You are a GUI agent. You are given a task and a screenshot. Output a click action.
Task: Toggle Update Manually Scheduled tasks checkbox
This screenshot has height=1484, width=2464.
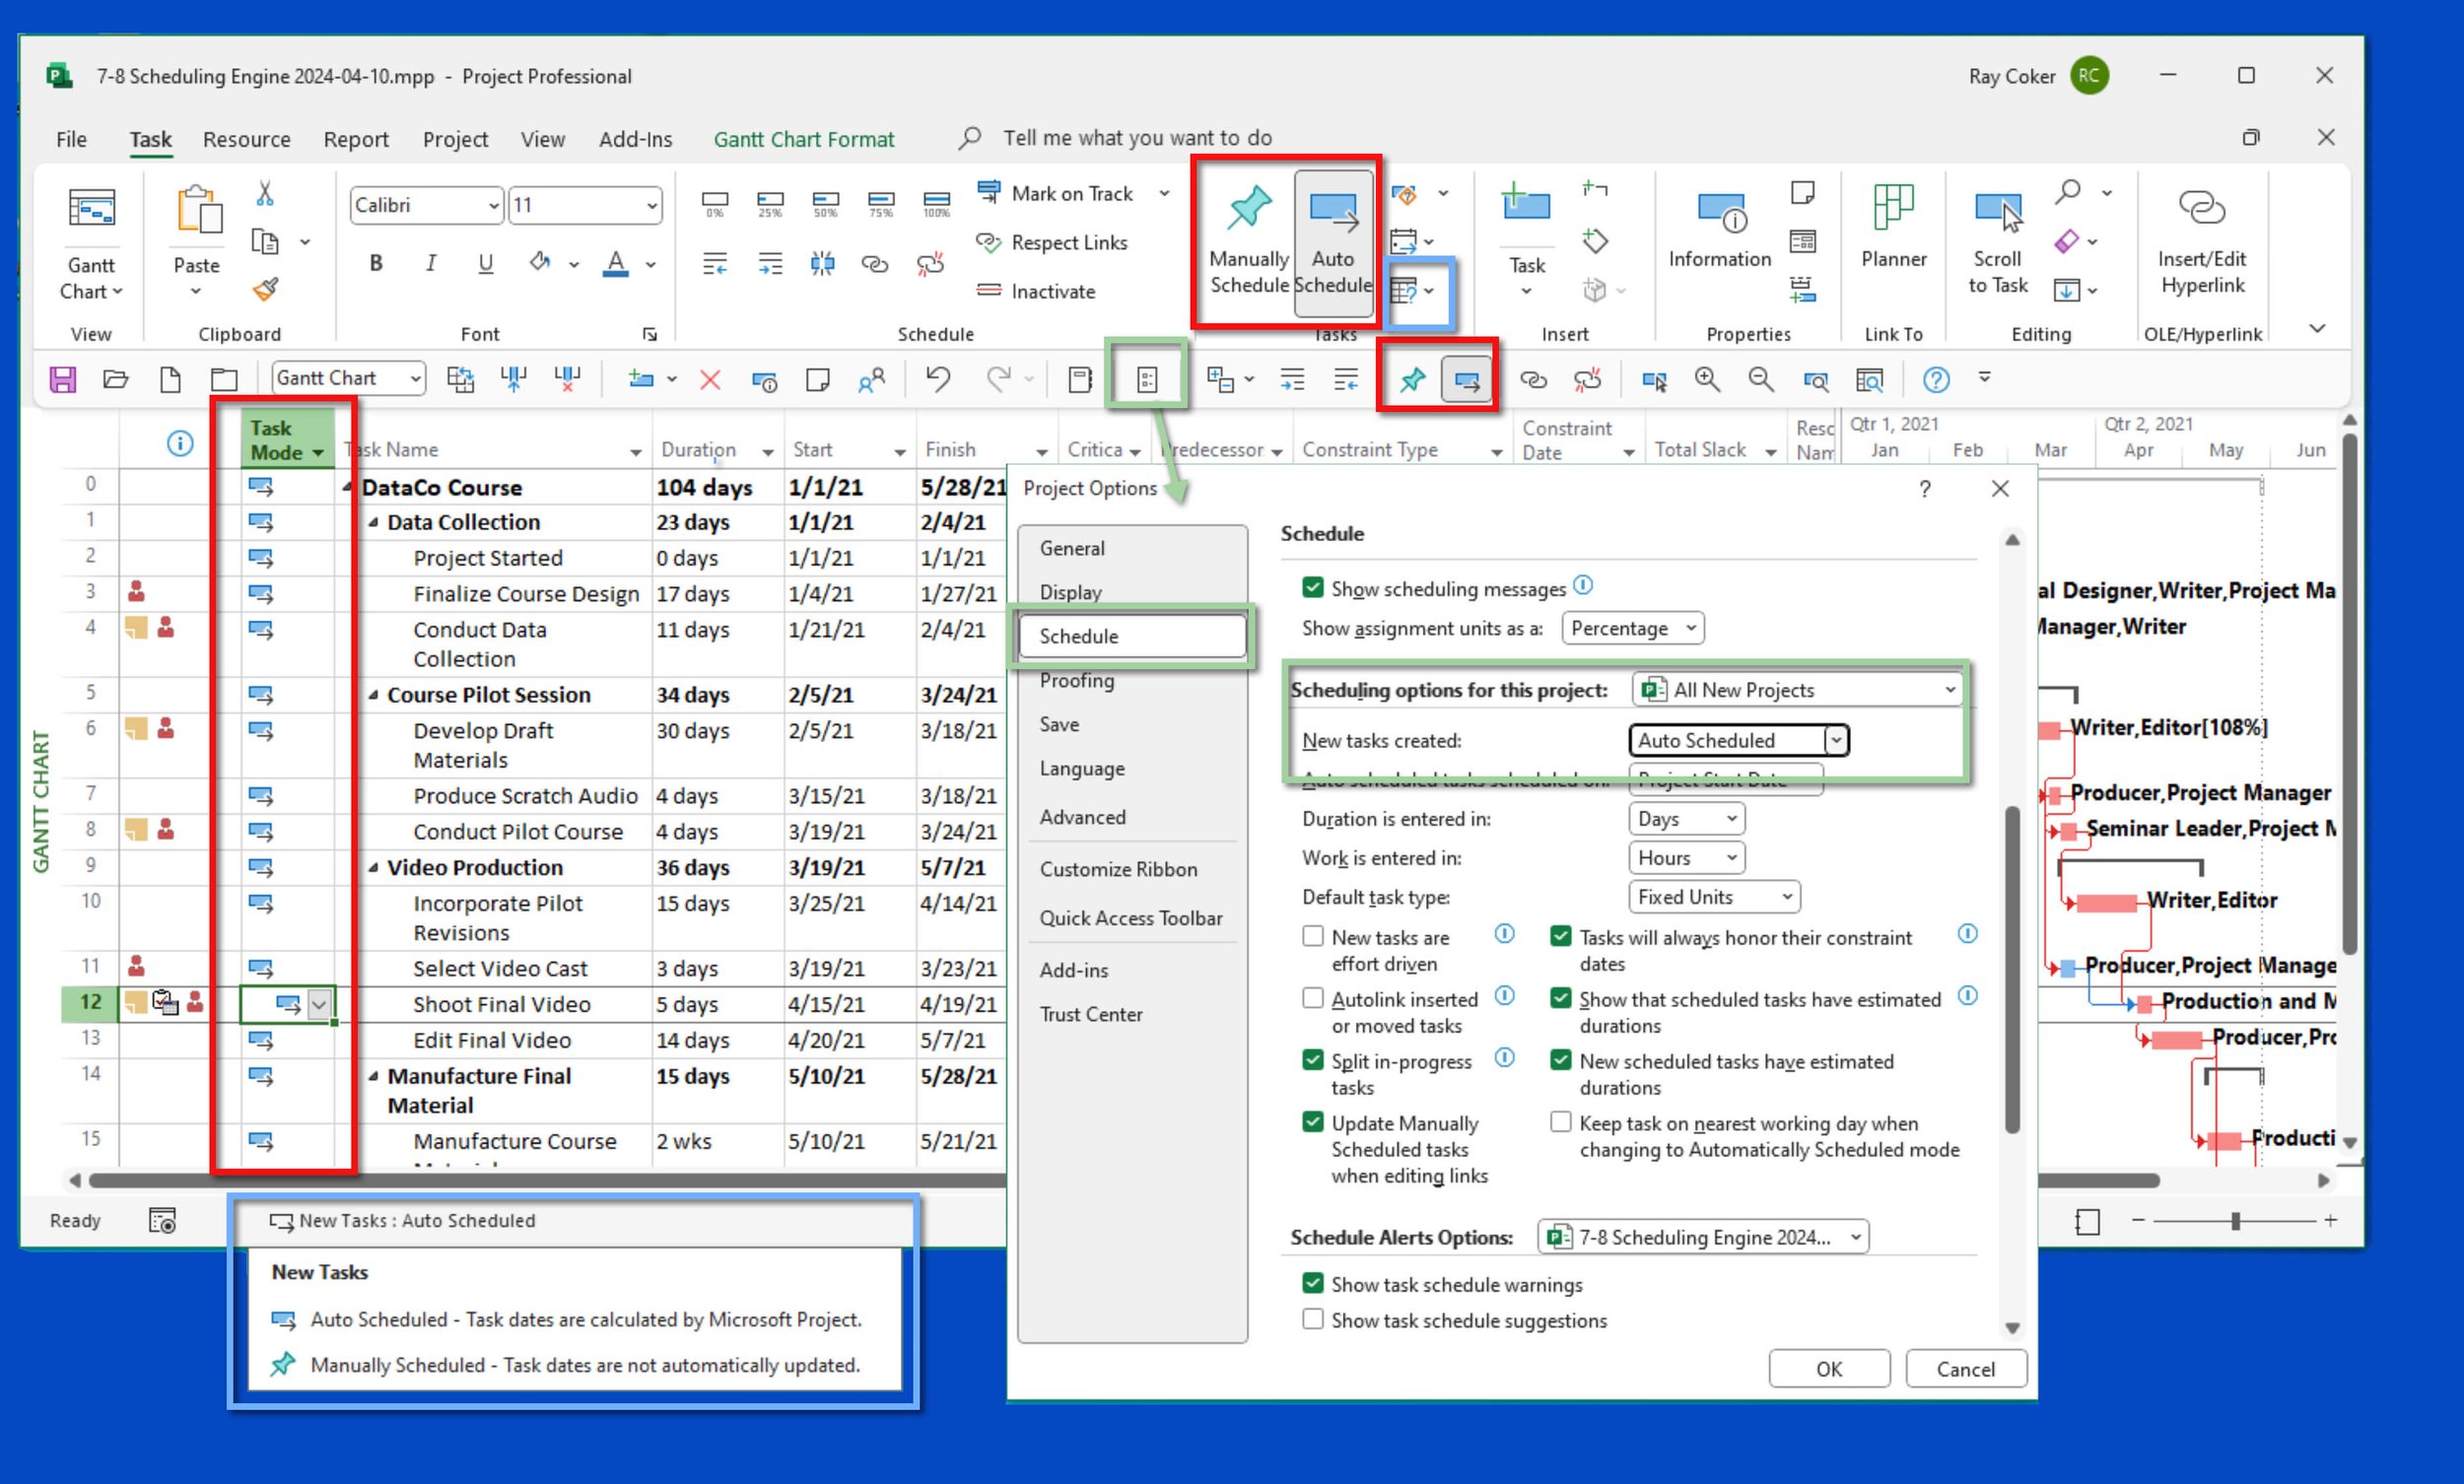point(1313,1122)
